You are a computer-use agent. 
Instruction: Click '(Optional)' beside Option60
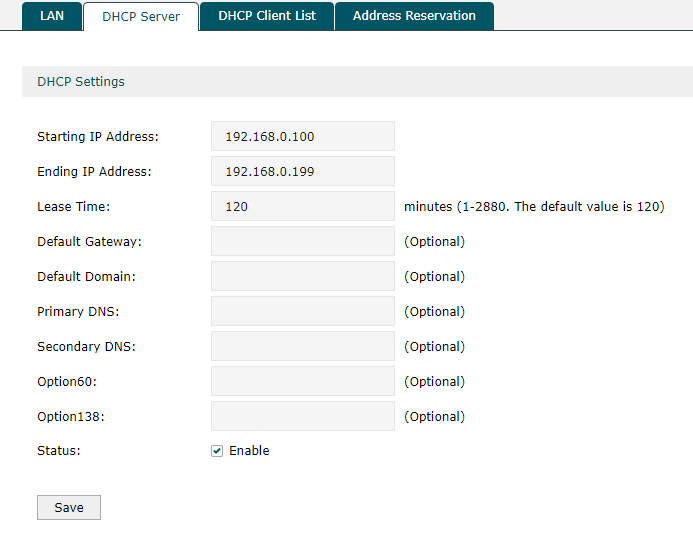pyautogui.click(x=434, y=381)
